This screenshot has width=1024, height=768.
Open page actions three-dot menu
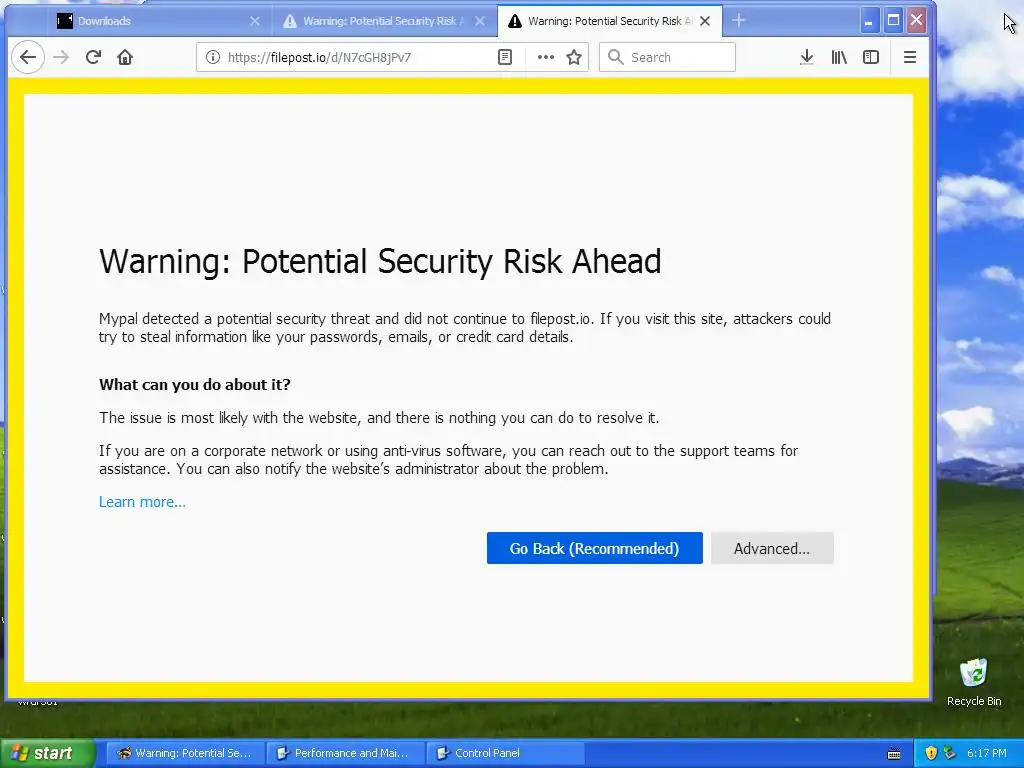tap(545, 57)
